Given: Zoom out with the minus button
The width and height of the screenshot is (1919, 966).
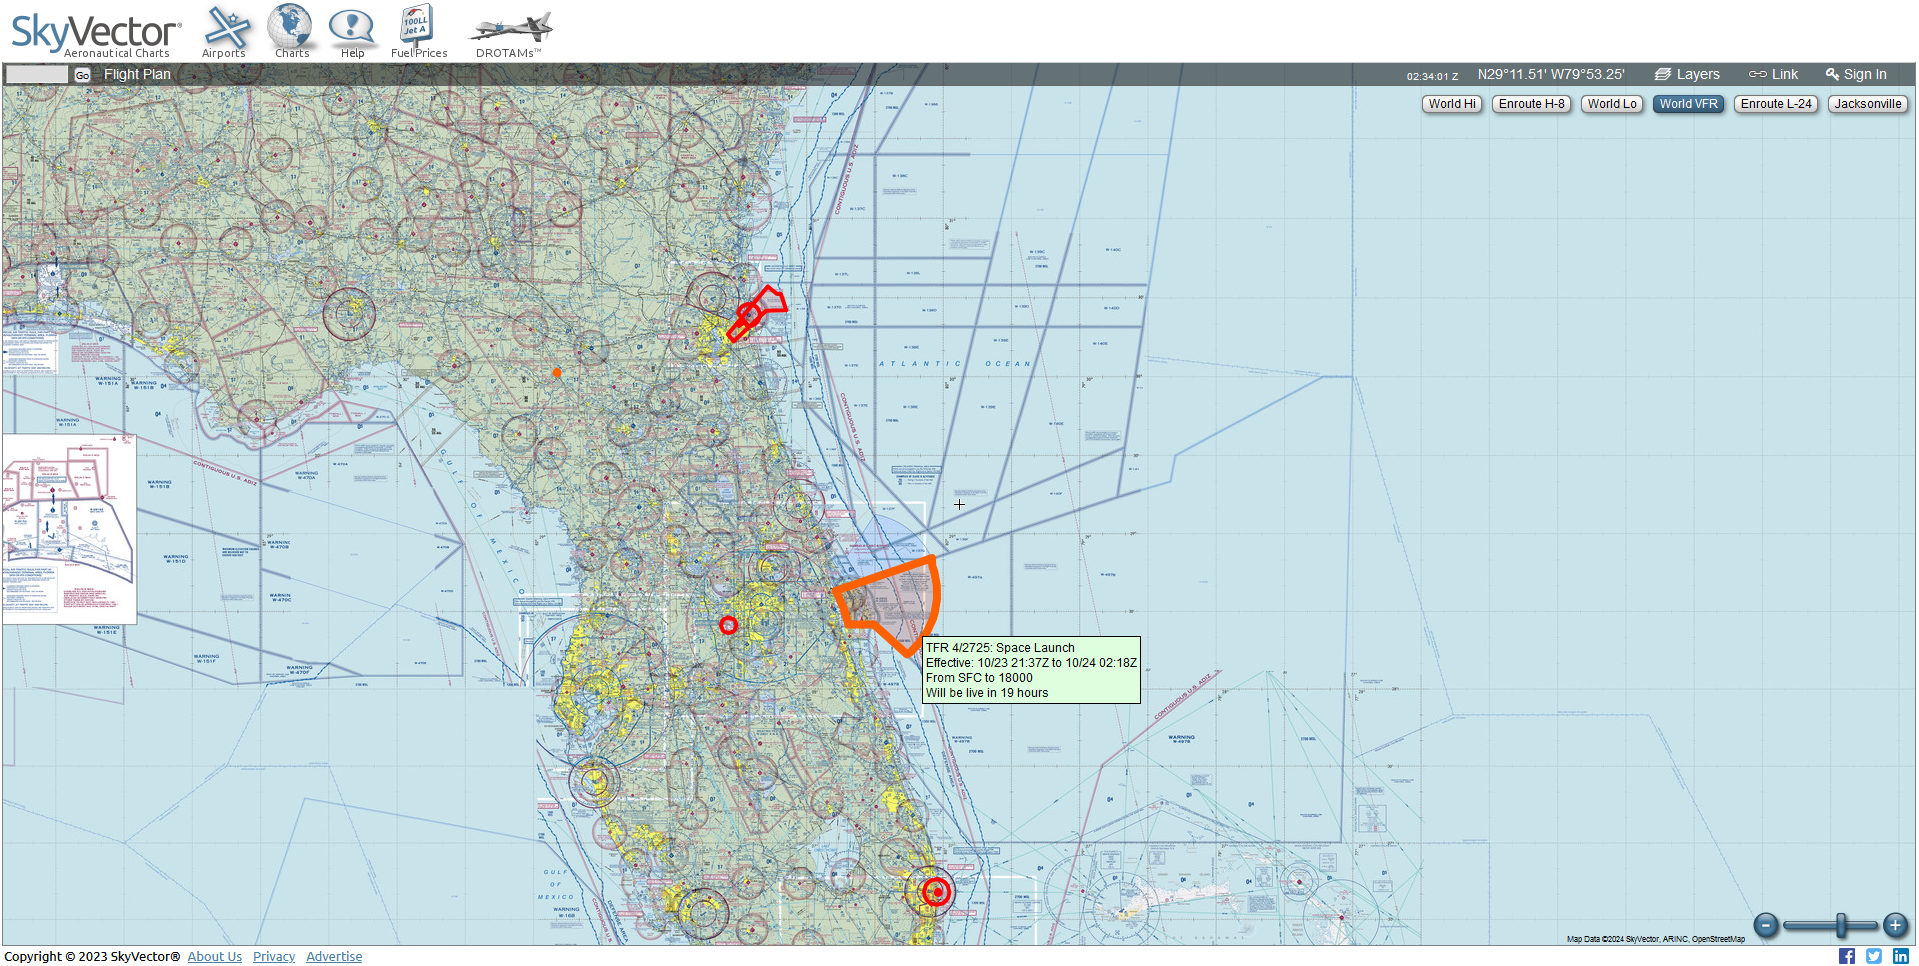Looking at the screenshot, I should click(1767, 925).
